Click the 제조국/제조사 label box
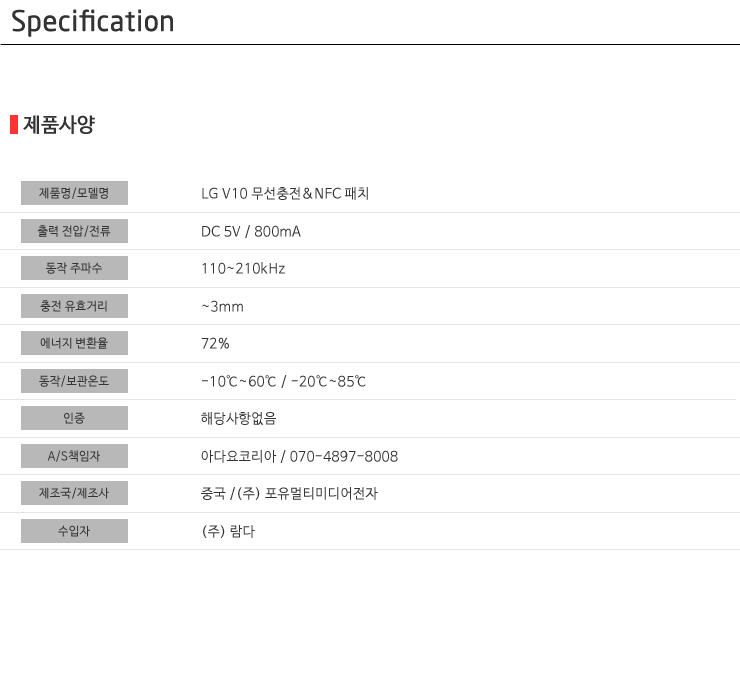 coord(74,493)
